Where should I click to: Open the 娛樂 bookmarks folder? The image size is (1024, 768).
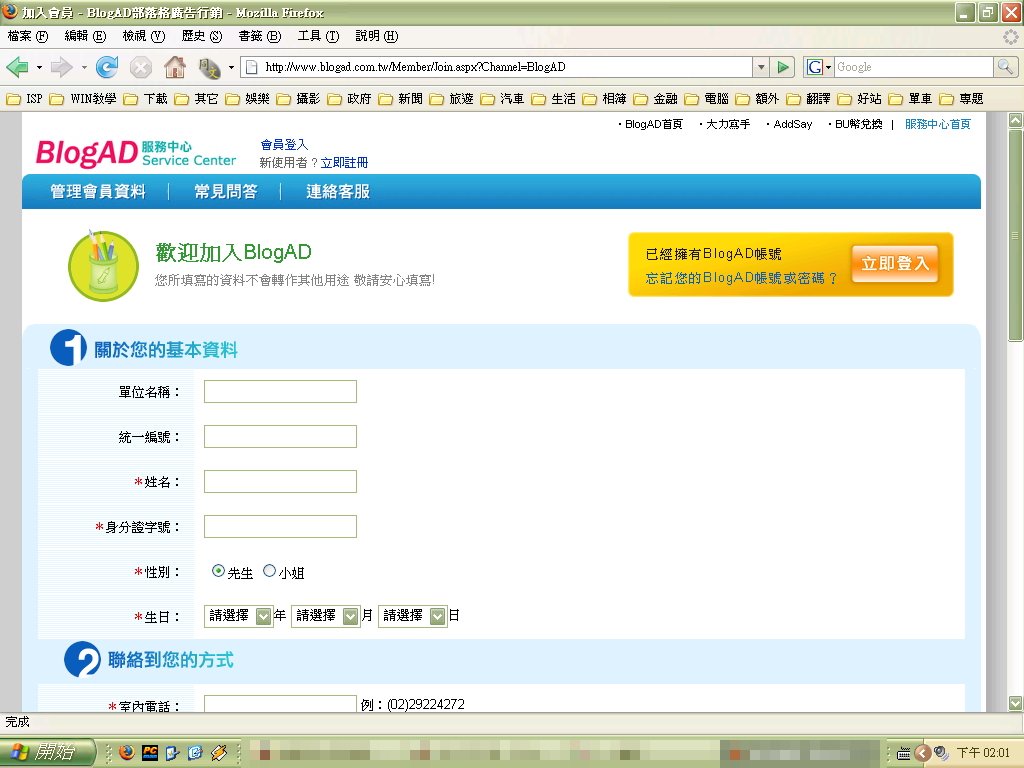[x=248, y=99]
